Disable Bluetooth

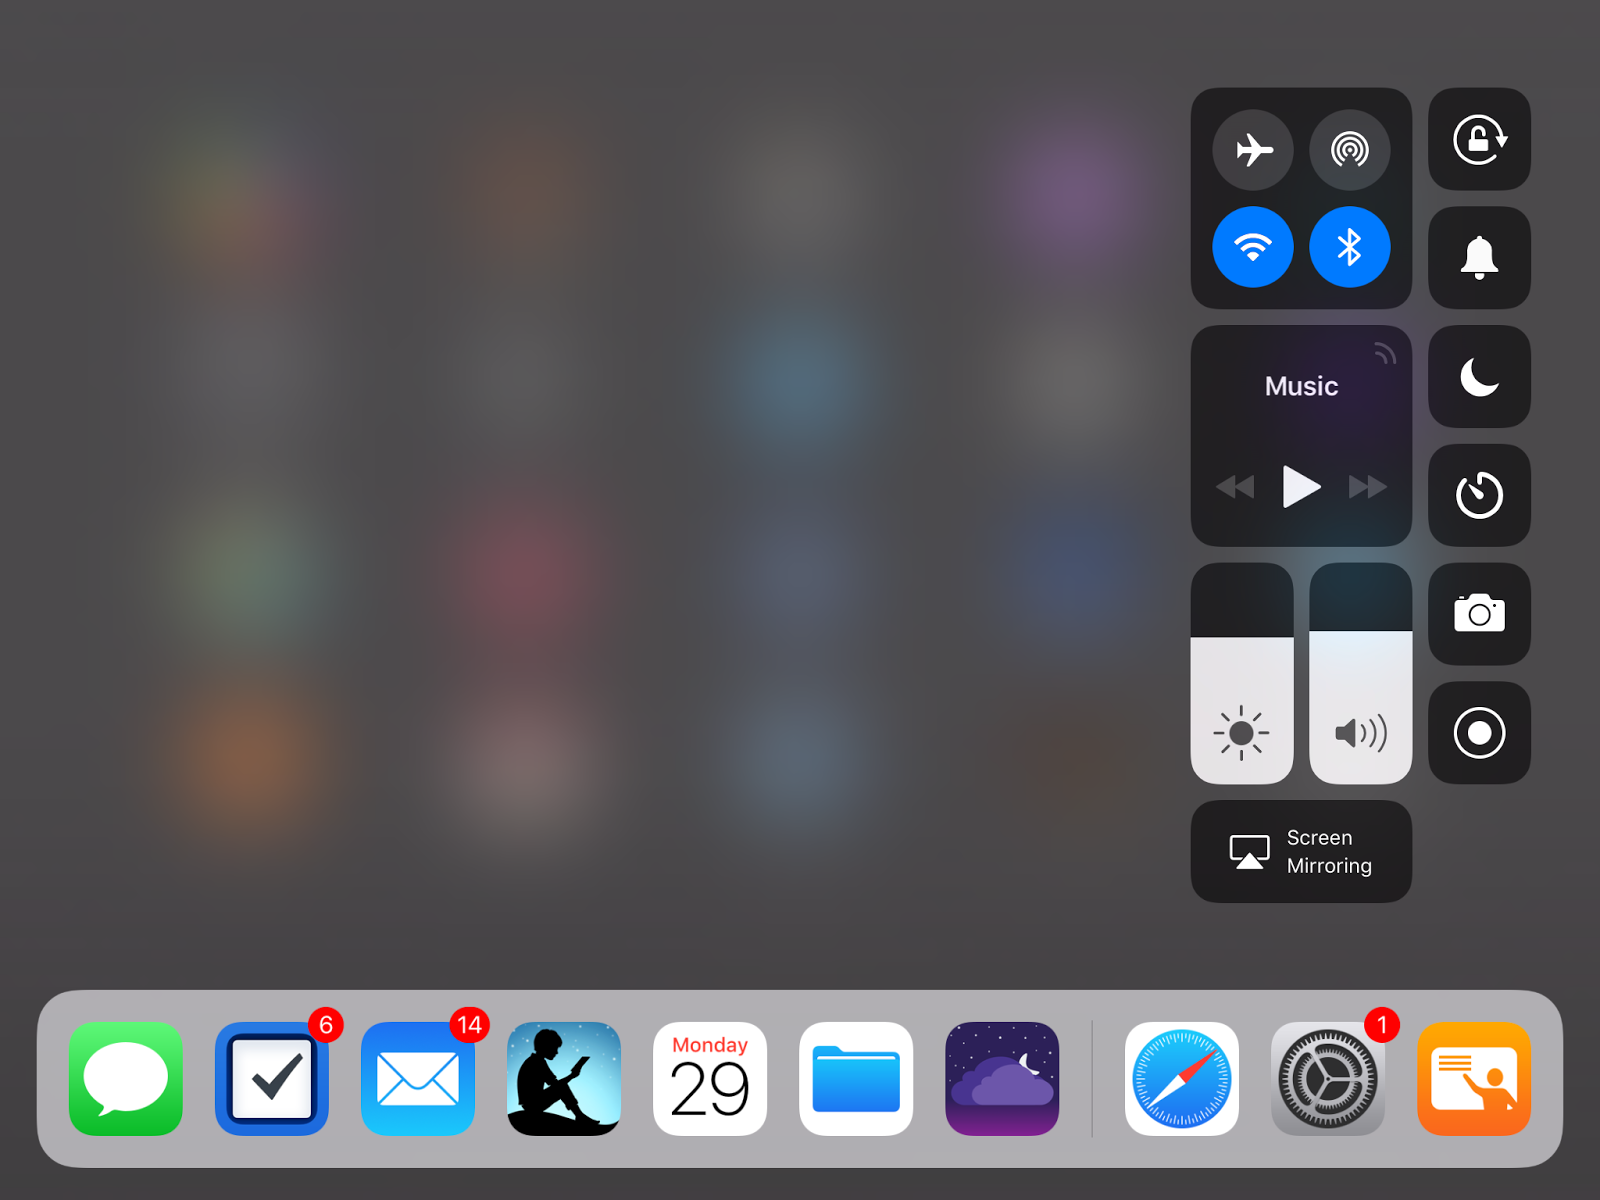1350,247
